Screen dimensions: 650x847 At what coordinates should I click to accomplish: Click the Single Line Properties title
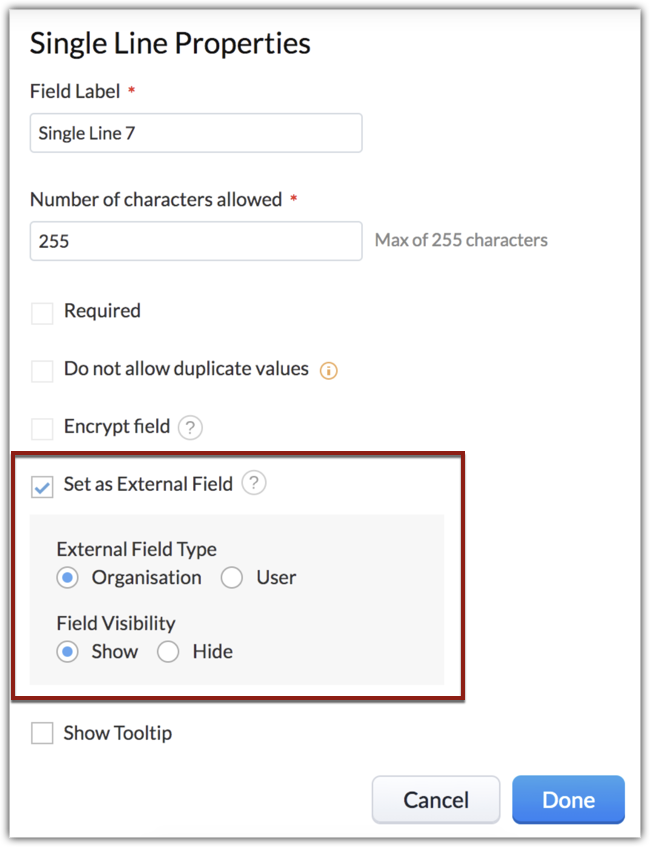170,44
